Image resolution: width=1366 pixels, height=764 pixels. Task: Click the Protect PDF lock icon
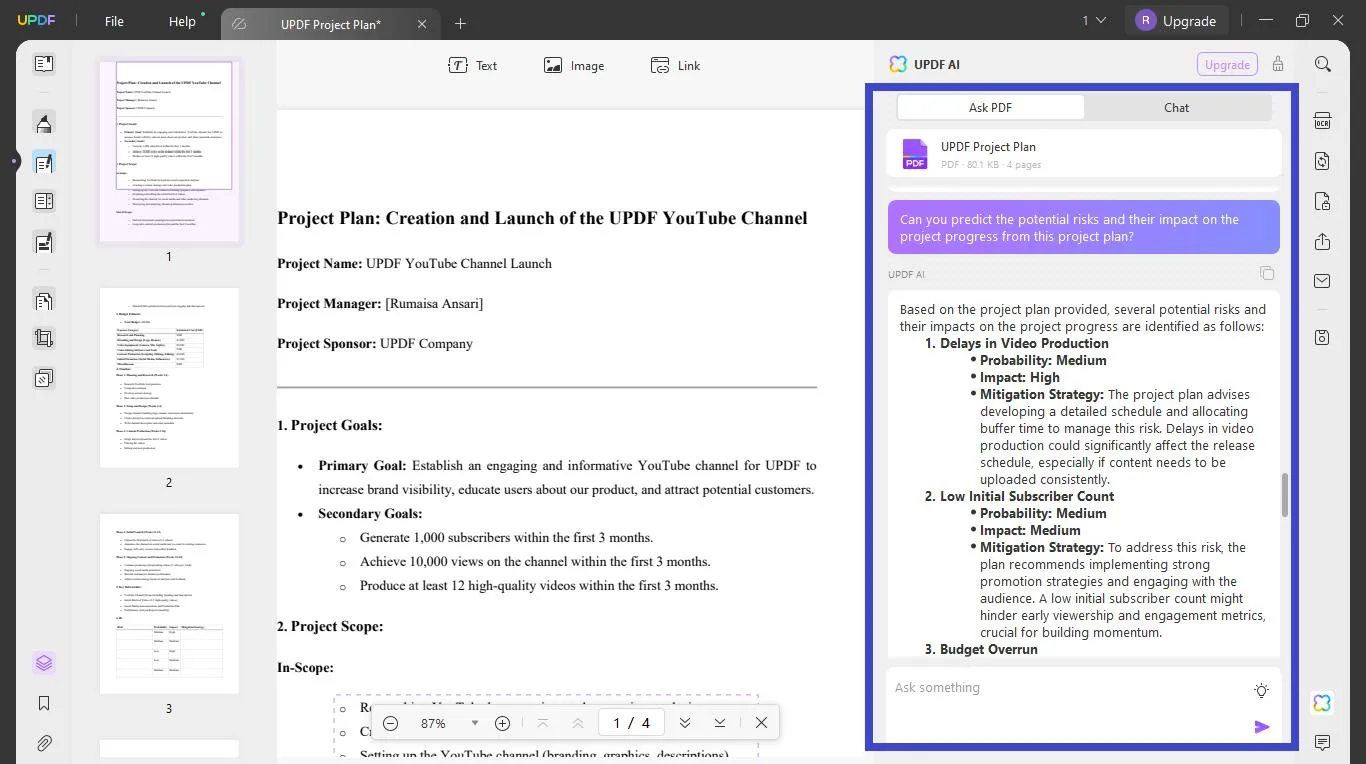[1322, 201]
